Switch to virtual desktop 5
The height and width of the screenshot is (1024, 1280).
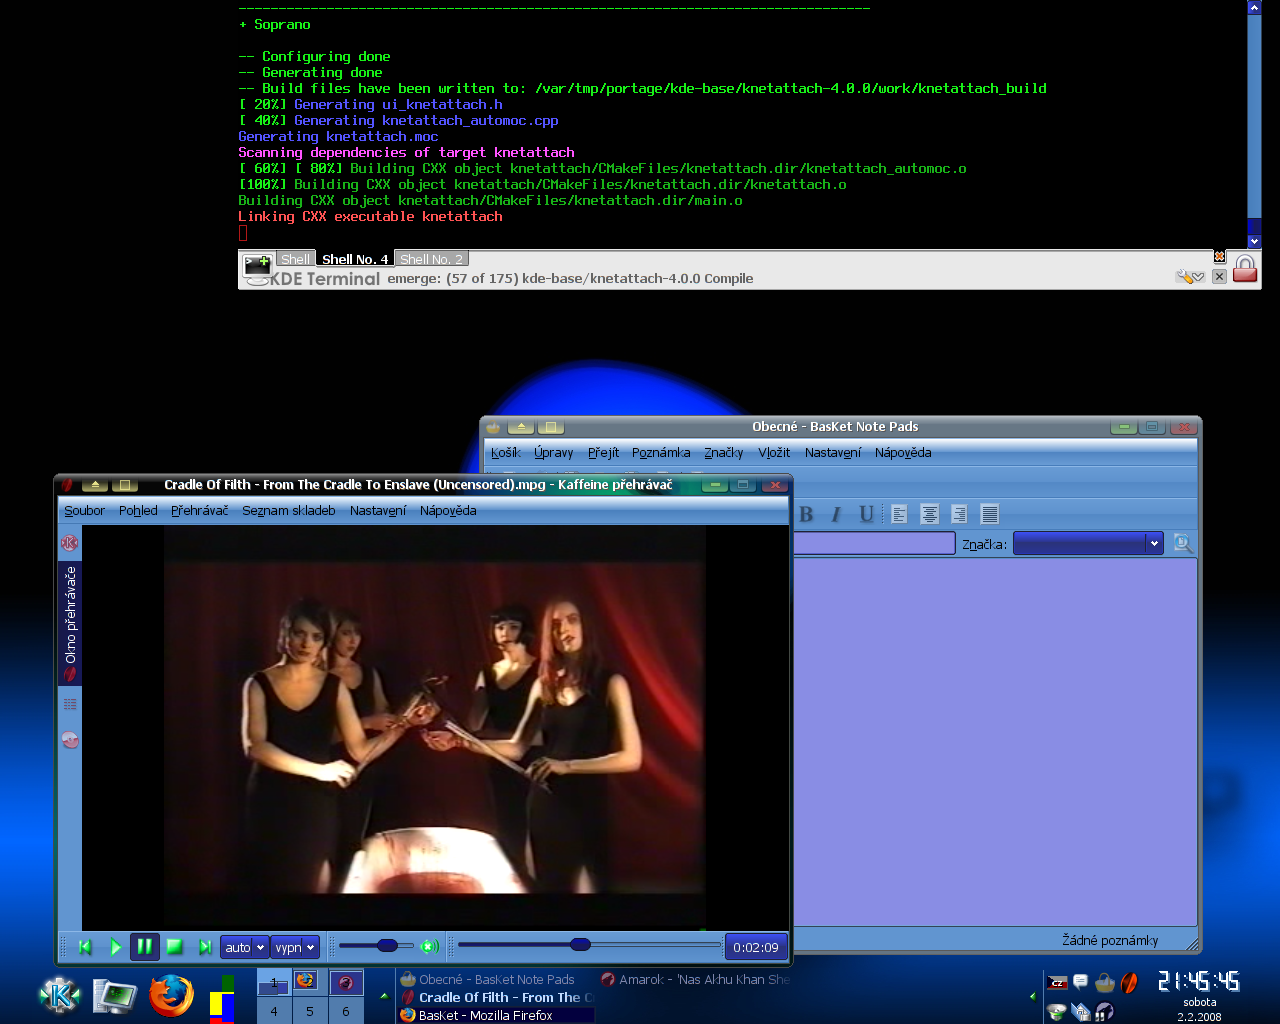coord(310,1011)
